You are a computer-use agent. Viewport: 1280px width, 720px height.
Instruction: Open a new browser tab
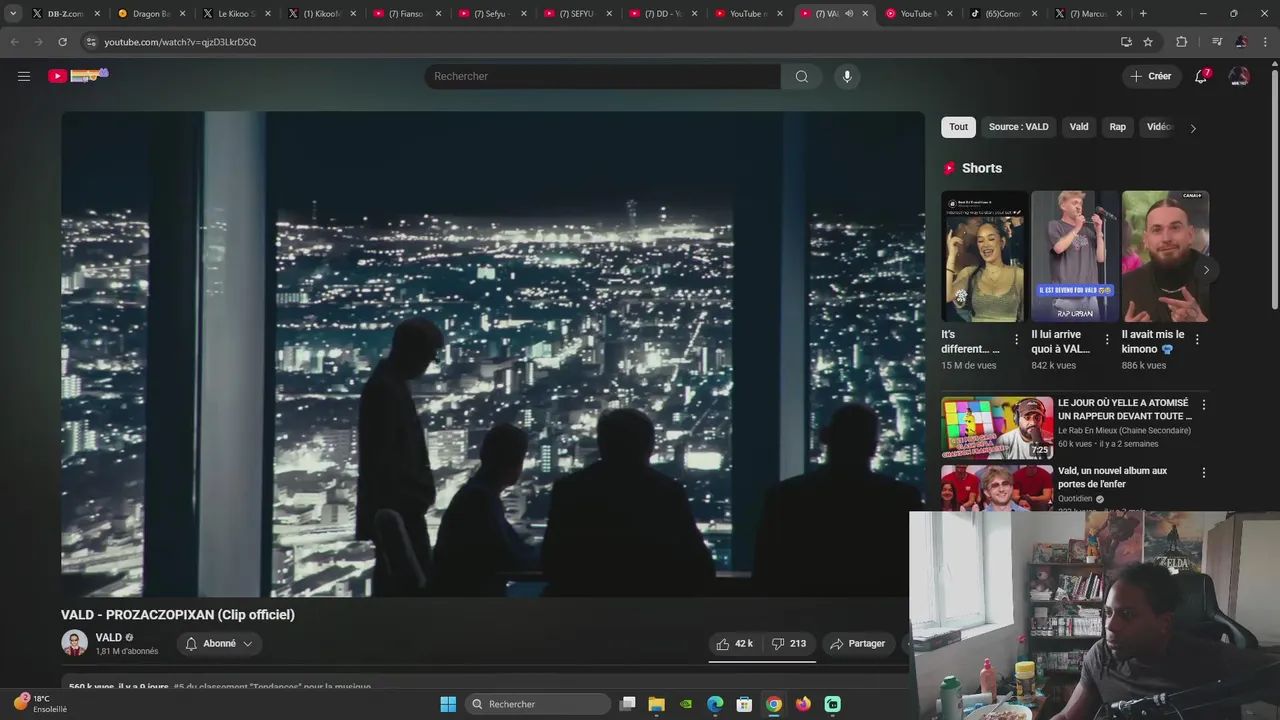pos(1143,14)
